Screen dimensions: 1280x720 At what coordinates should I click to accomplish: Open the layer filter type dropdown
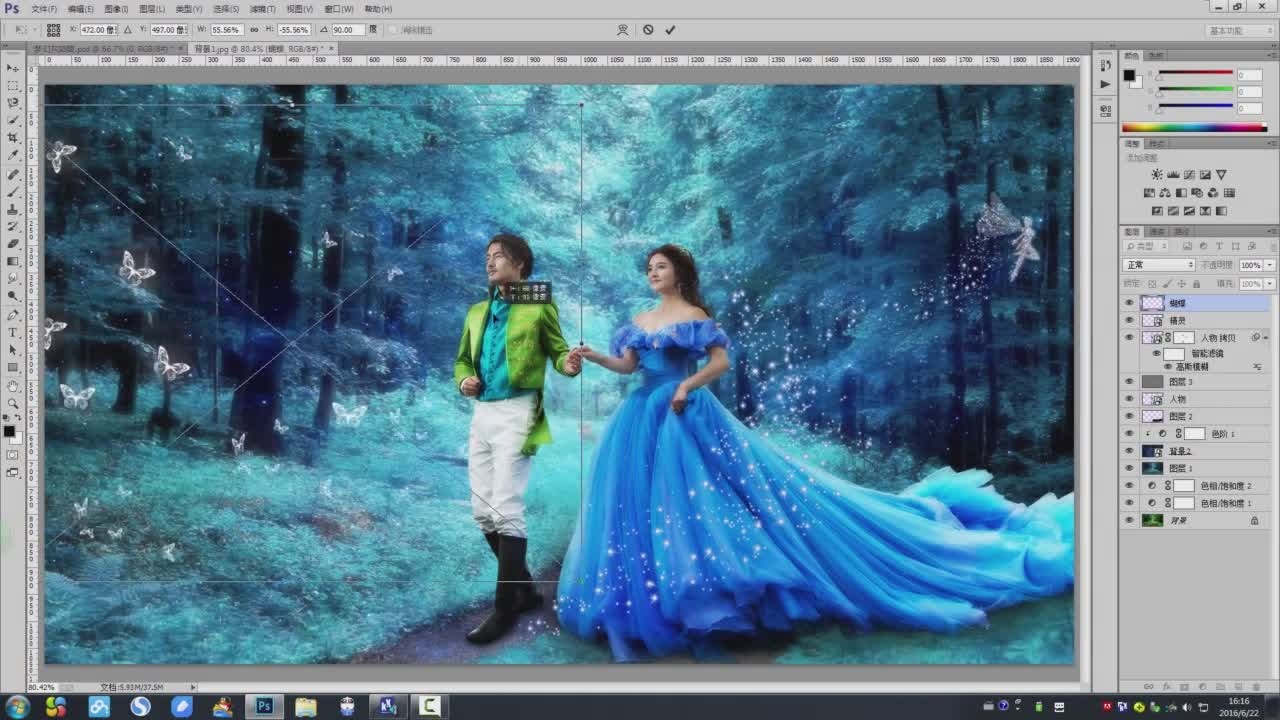(1146, 246)
